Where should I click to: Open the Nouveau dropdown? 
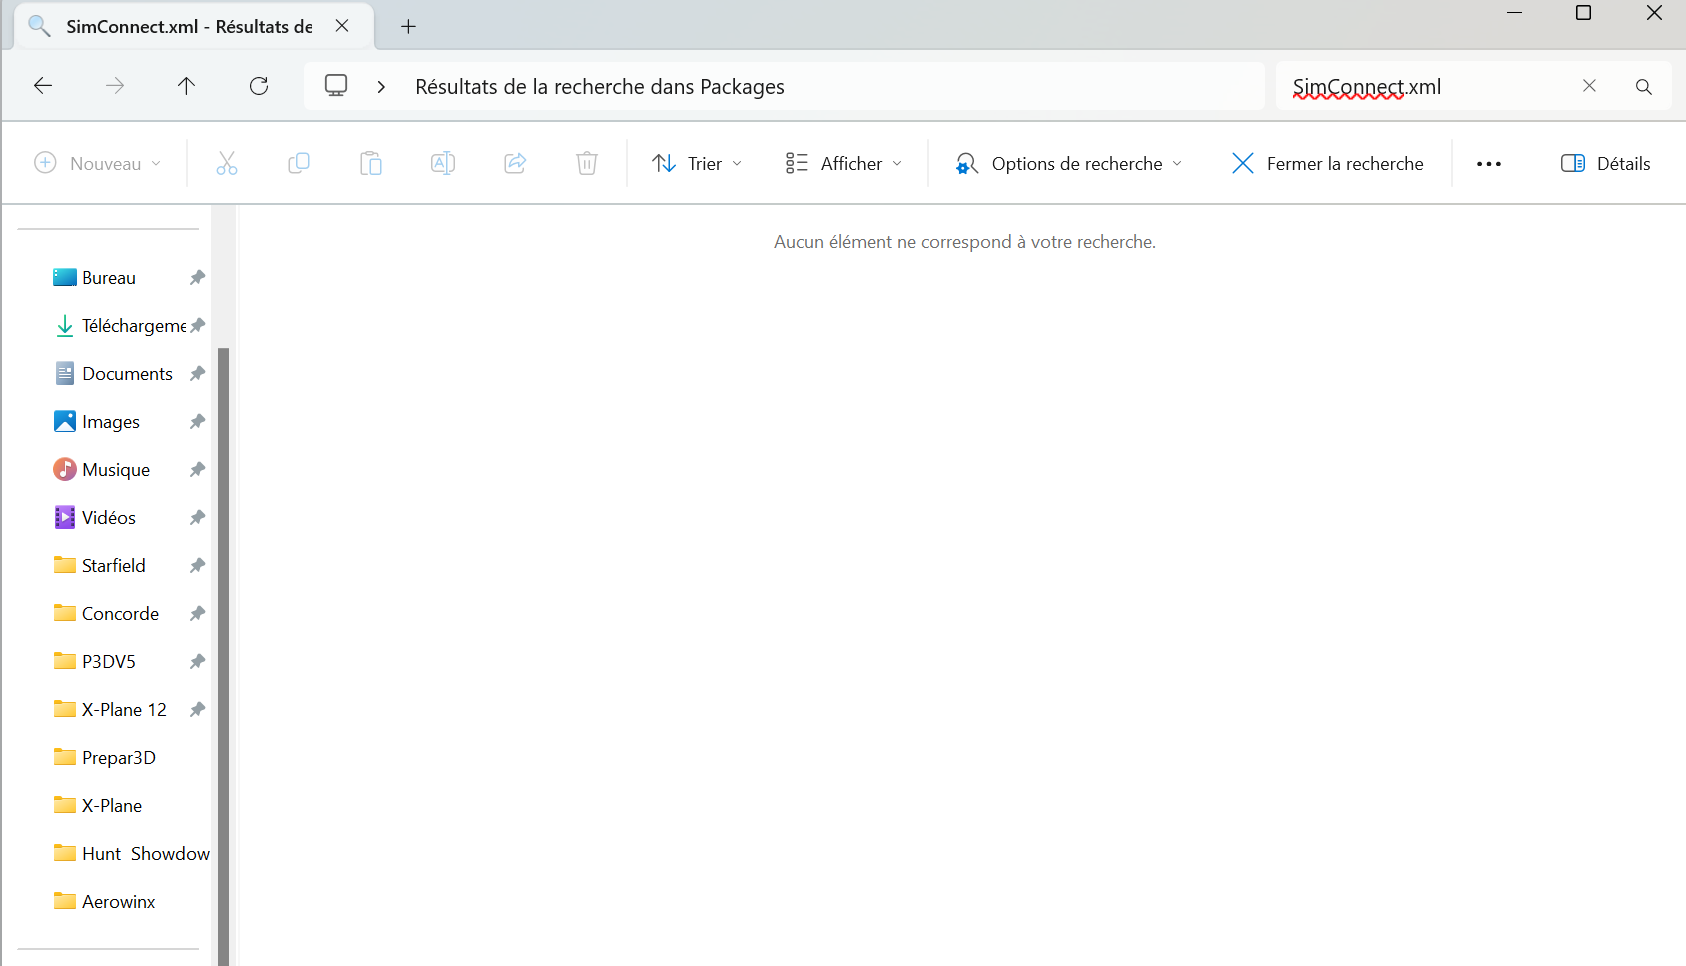[98, 163]
